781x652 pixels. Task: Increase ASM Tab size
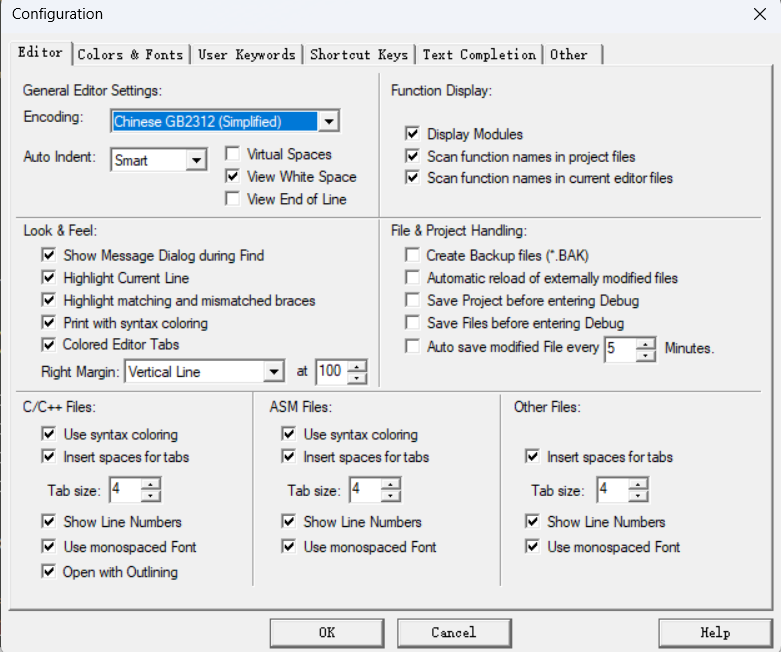click(390, 484)
